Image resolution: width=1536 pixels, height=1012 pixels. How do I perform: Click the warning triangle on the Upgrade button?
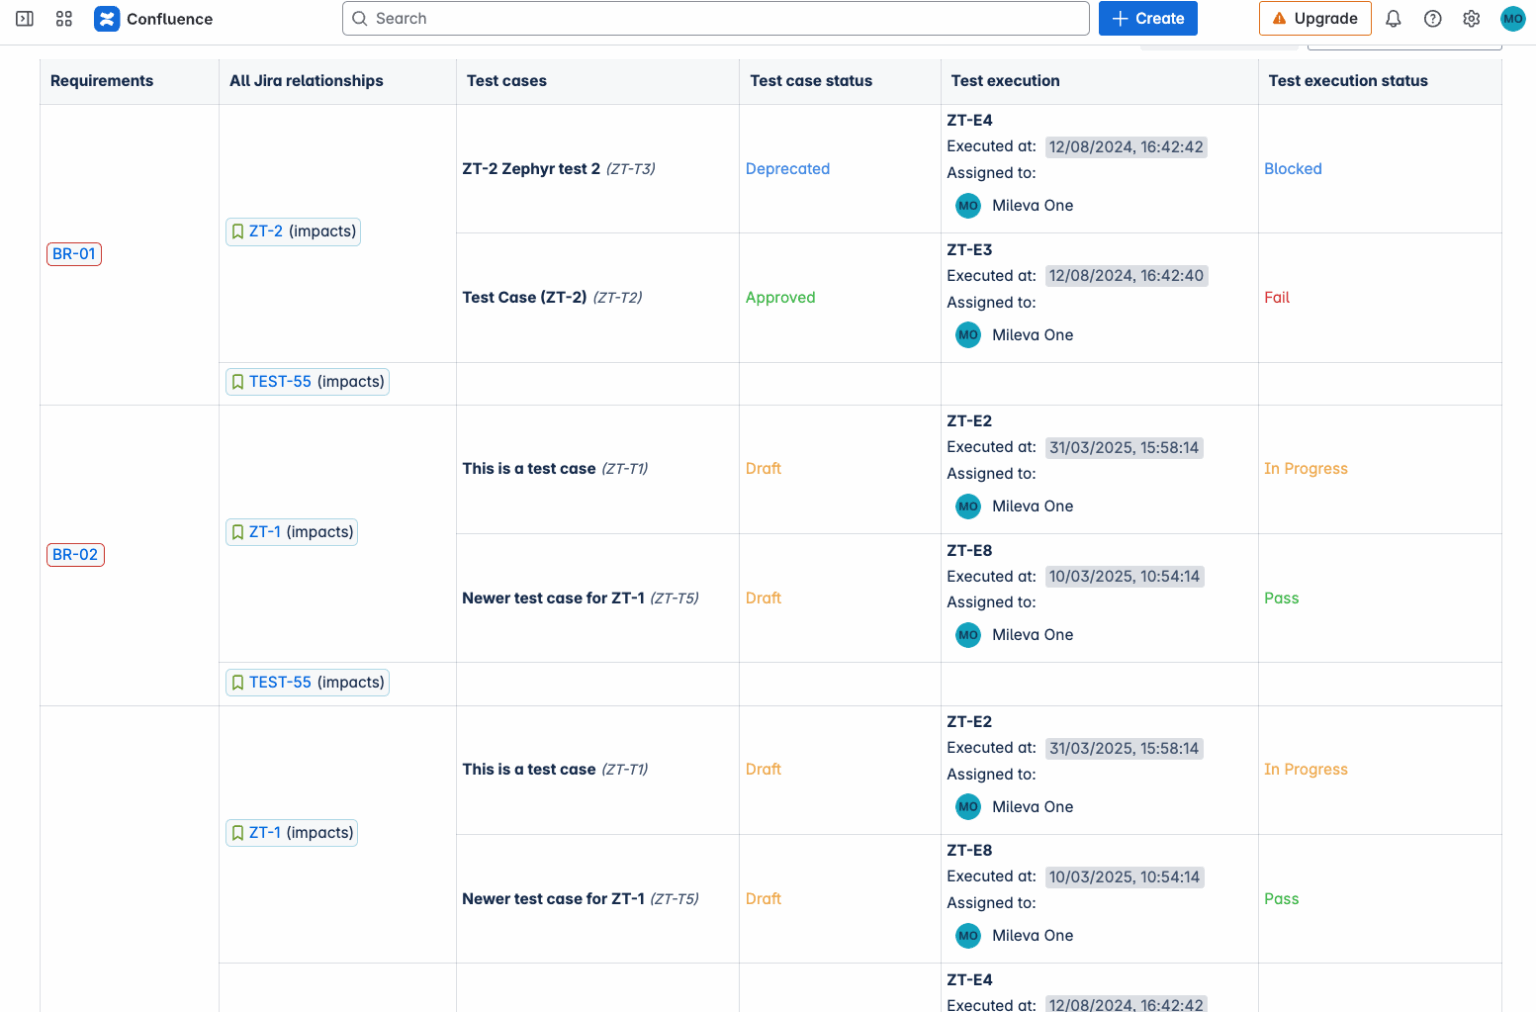(x=1280, y=17)
